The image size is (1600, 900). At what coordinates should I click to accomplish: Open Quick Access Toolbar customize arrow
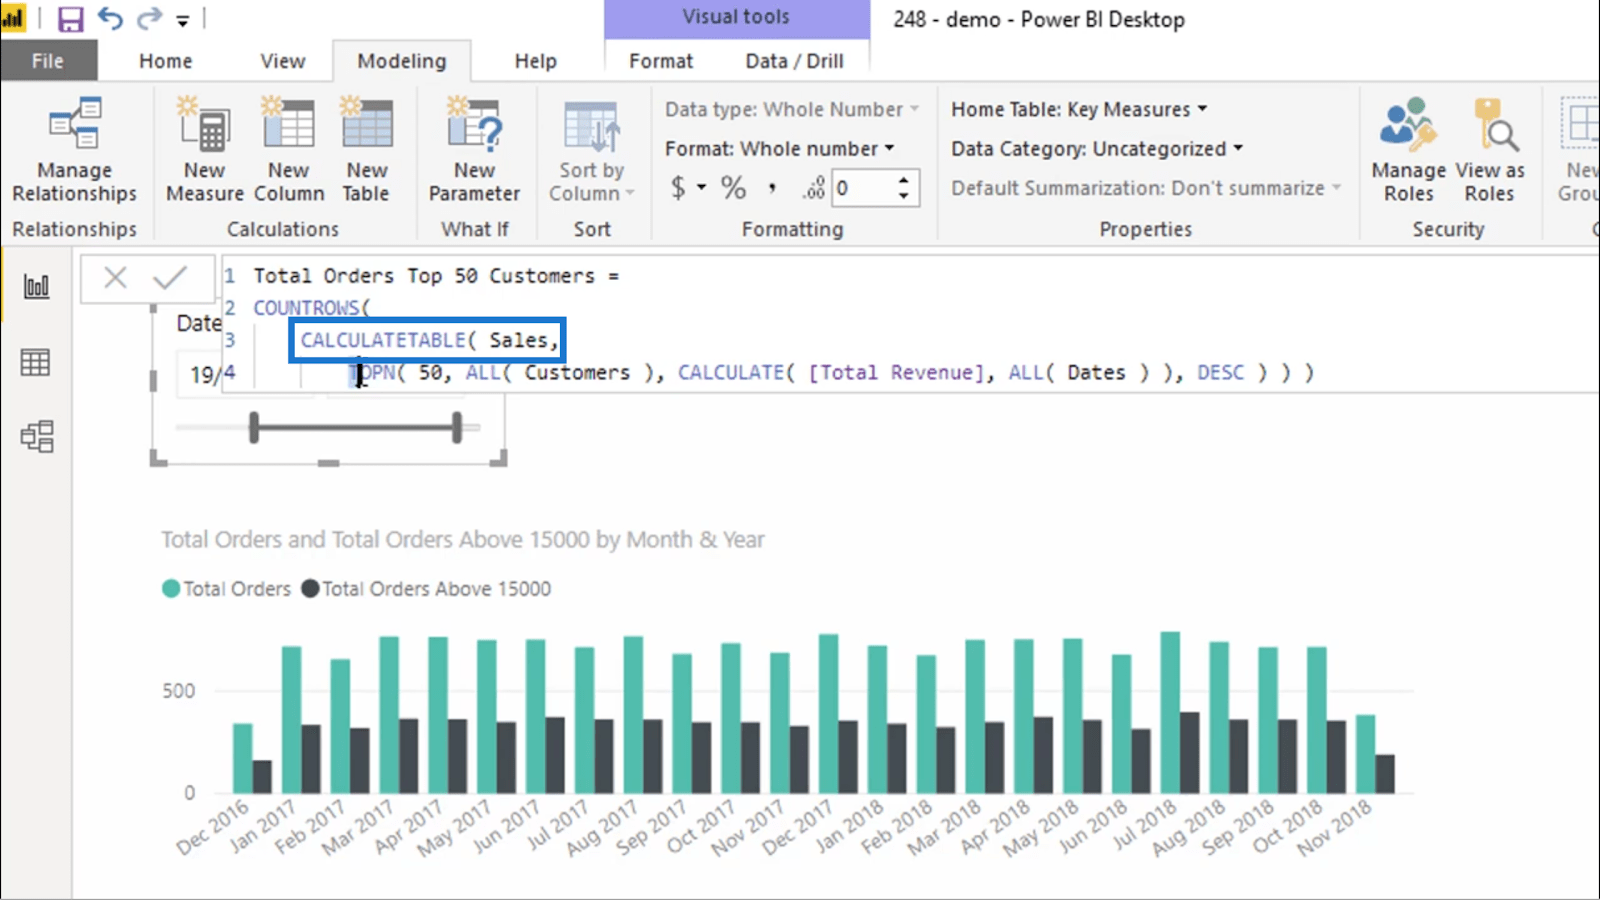pos(182,20)
